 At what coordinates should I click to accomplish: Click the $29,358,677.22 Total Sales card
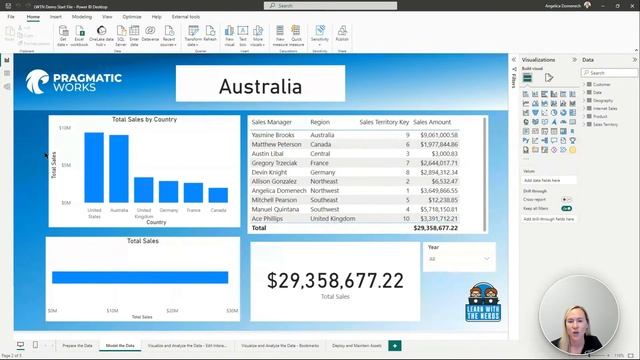tap(335, 281)
